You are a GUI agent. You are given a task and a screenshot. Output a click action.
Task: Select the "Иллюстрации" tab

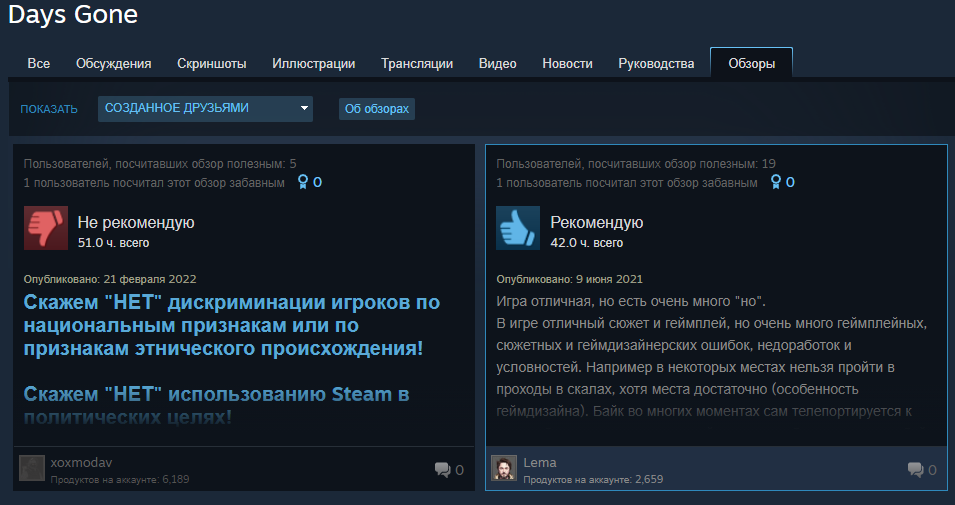tap(313, 63)
